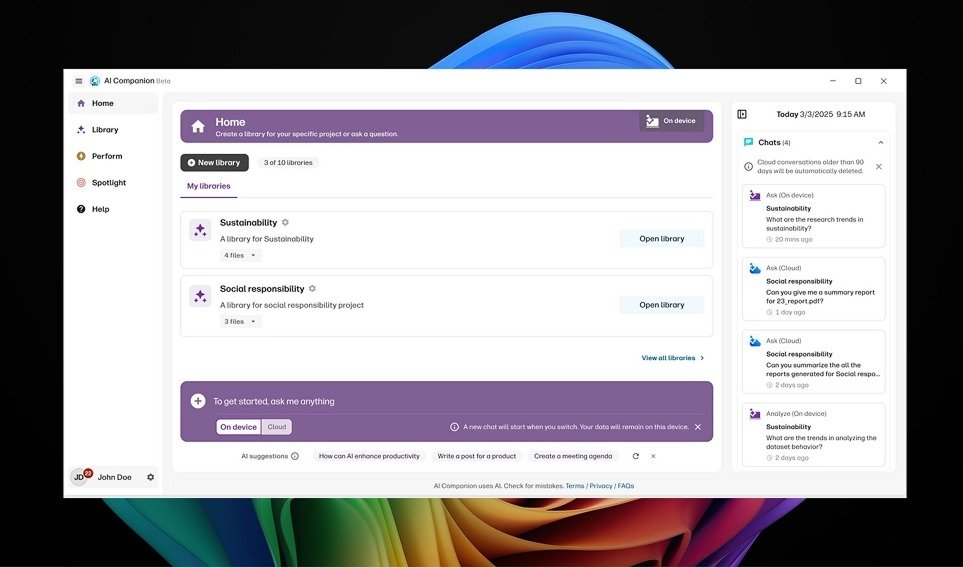
Task: Expand the 4 files dropdown
Action: (x=240, y=255)
